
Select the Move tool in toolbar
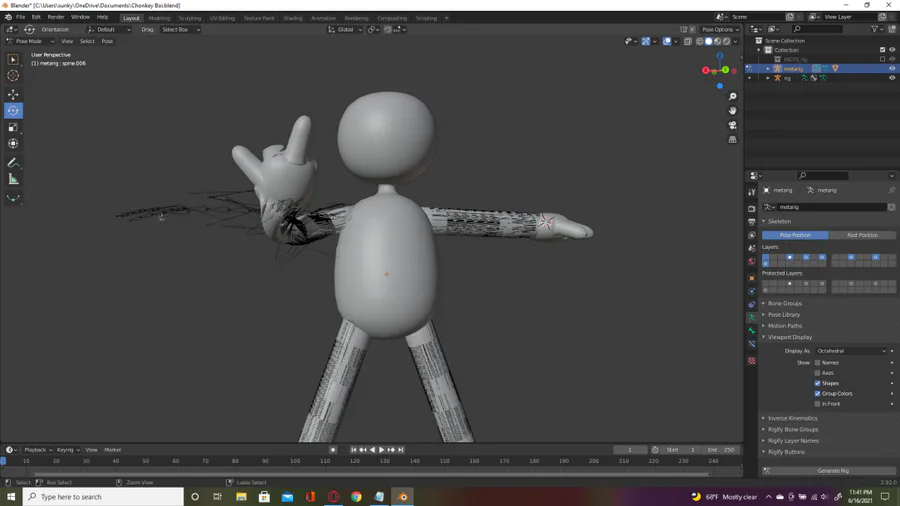tap(13, 94)
